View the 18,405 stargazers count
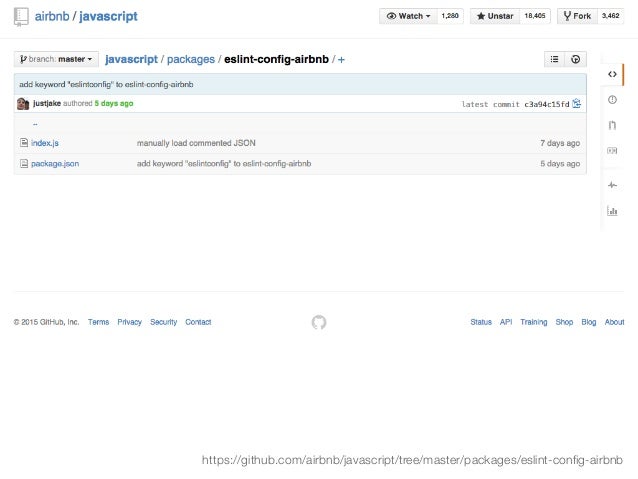Viewport: 638px width, 479px height. (x=535, y=16)
